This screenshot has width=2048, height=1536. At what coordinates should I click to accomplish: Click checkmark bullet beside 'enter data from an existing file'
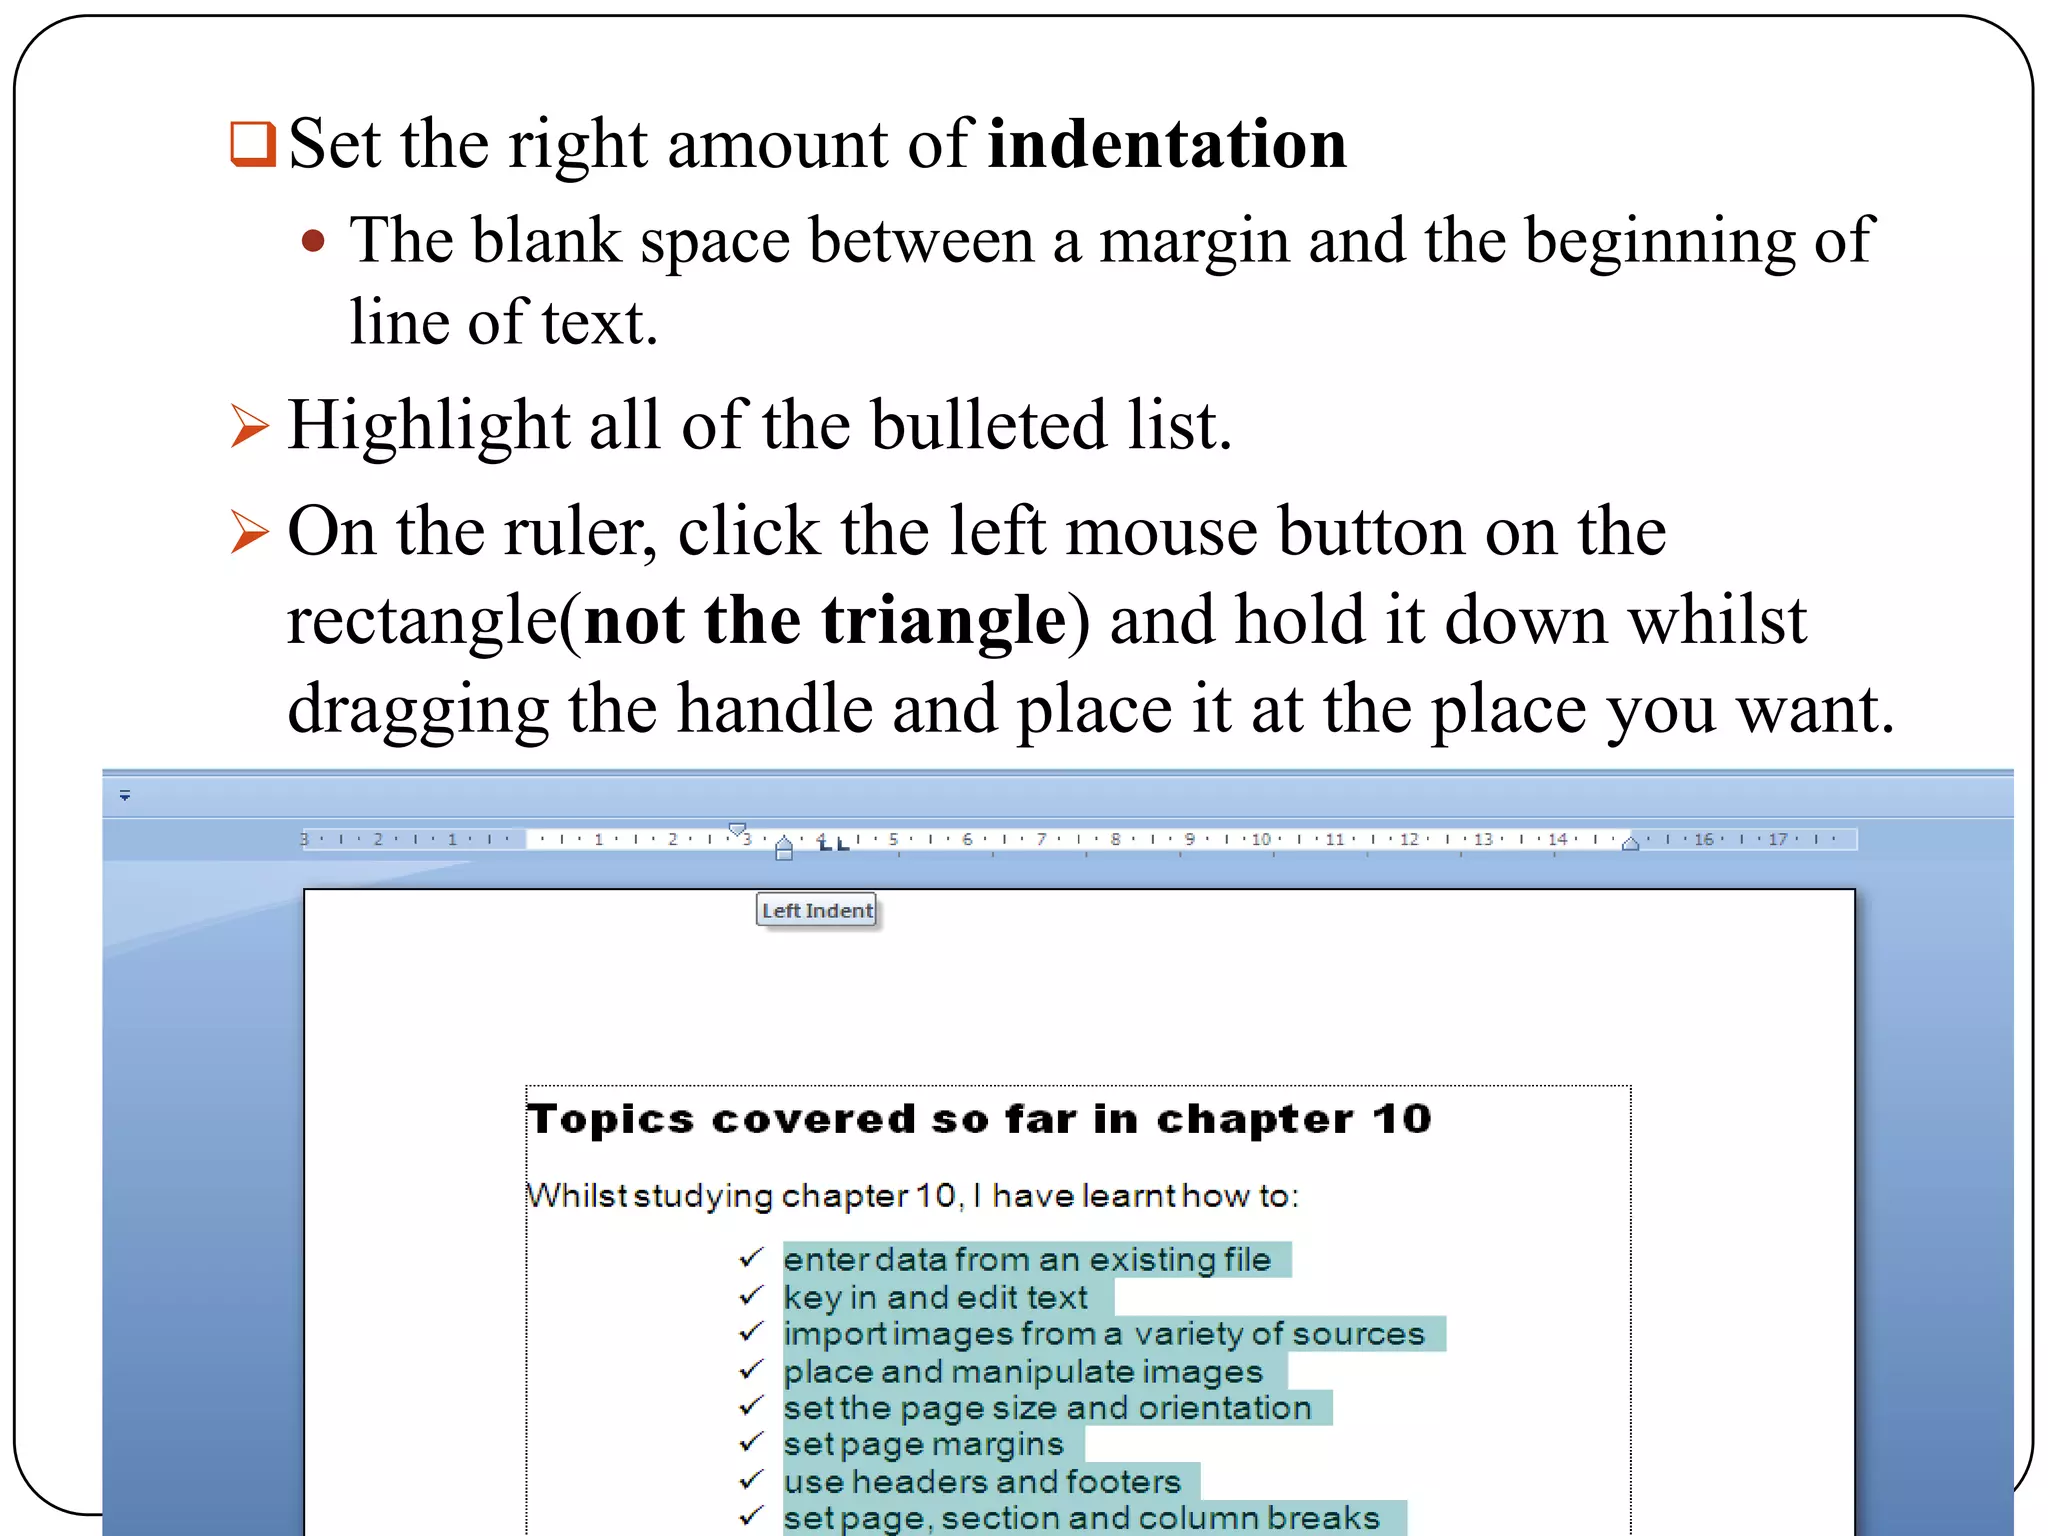pos(751,1258)
